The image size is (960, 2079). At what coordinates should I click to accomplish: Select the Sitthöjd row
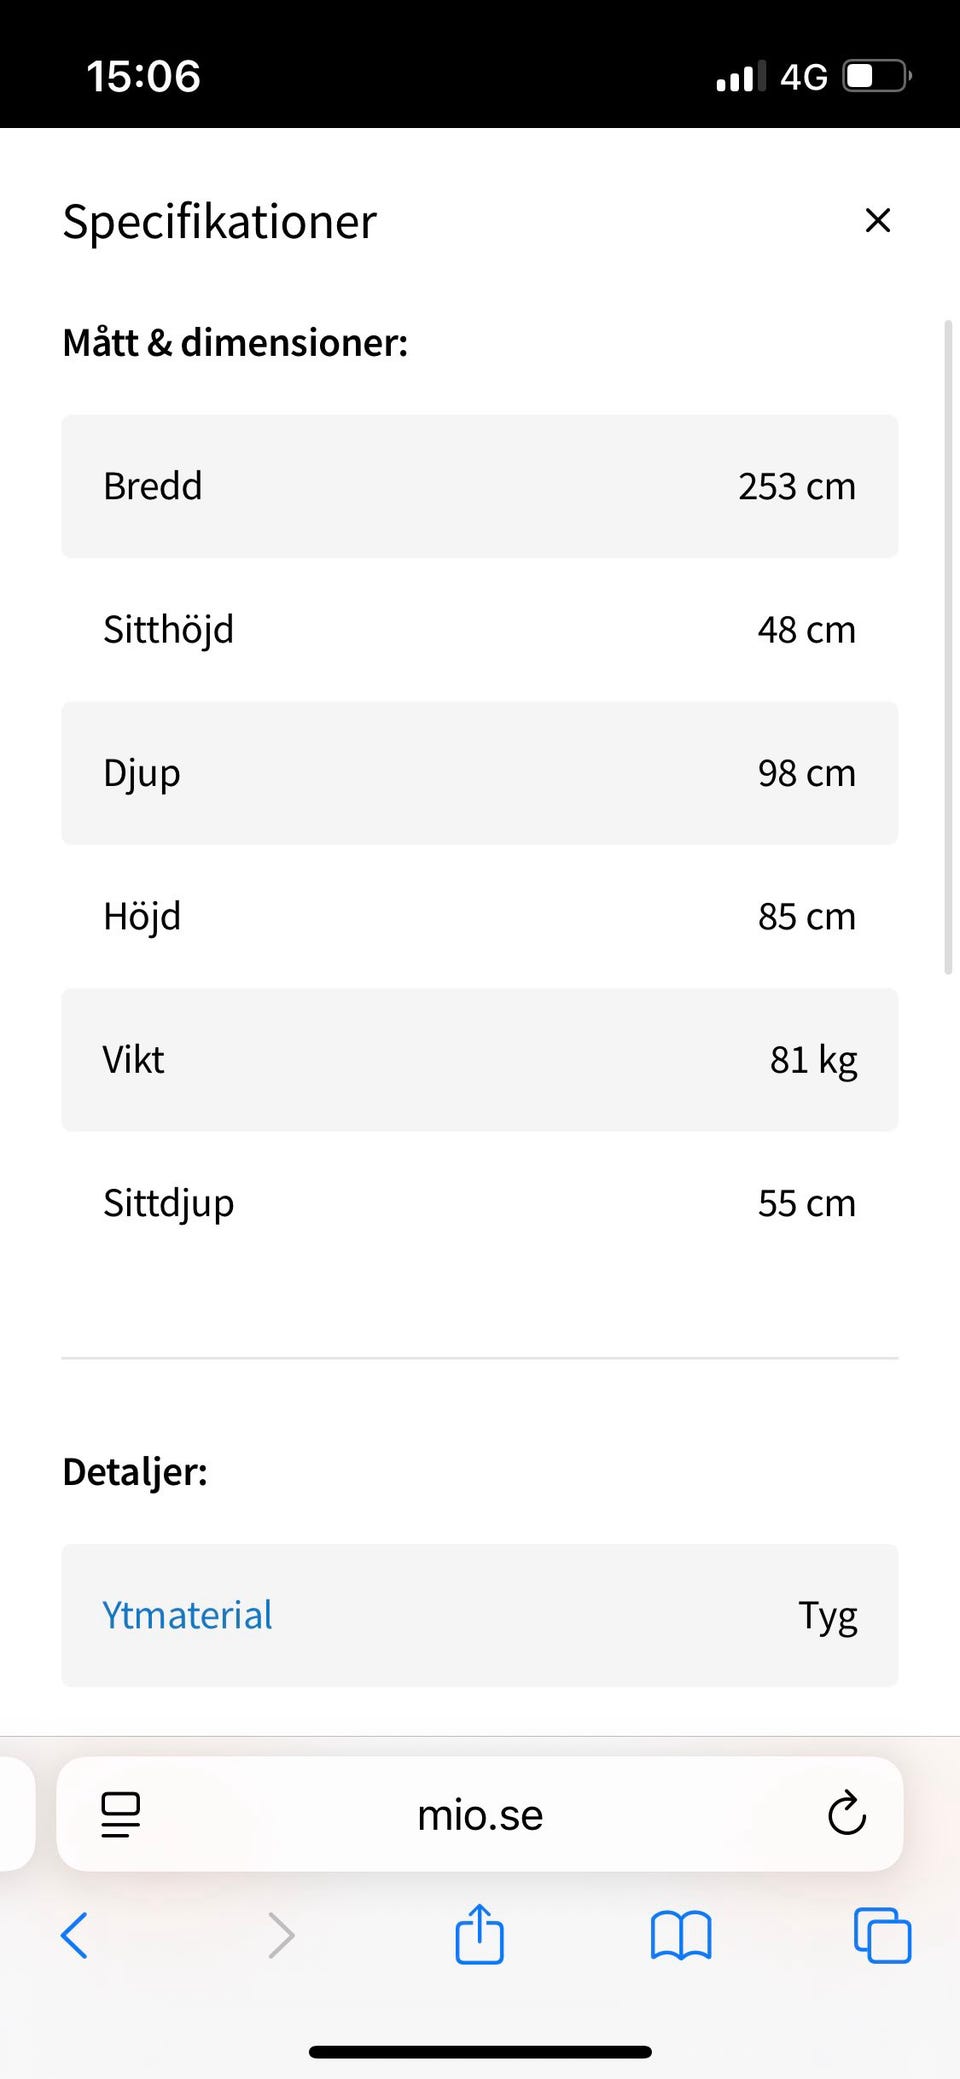pos(480,630)
